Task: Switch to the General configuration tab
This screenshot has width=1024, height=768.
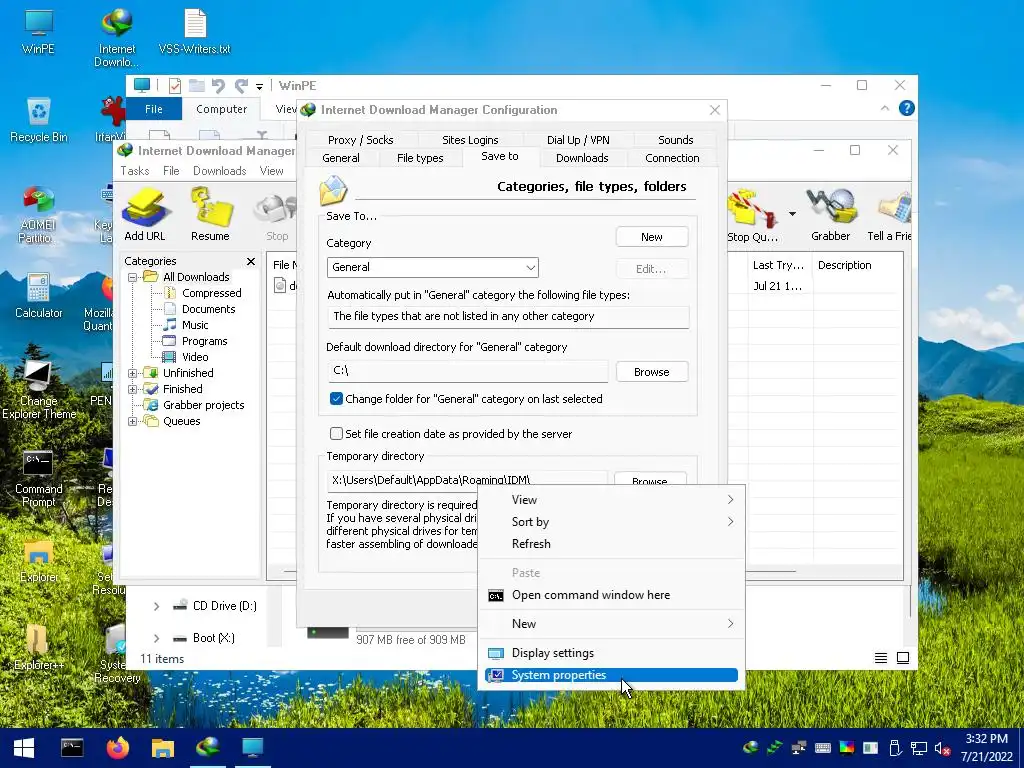Action: [341, 158]
